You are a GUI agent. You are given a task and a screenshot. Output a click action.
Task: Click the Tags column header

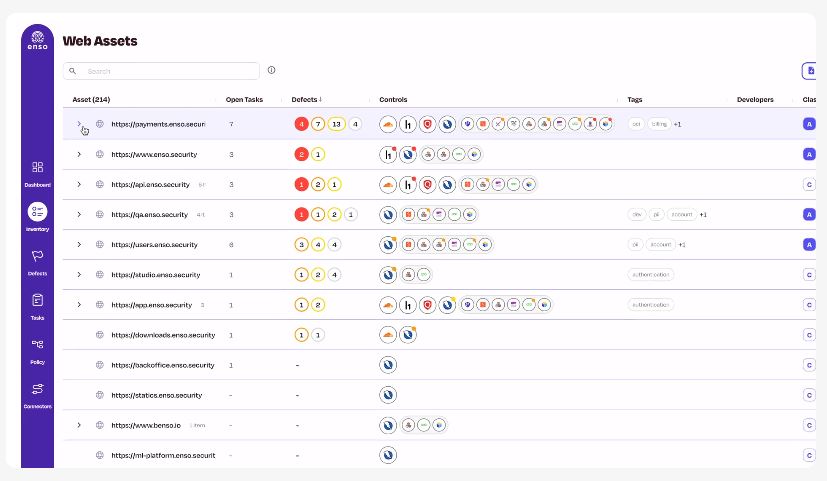tap(634, 99)
